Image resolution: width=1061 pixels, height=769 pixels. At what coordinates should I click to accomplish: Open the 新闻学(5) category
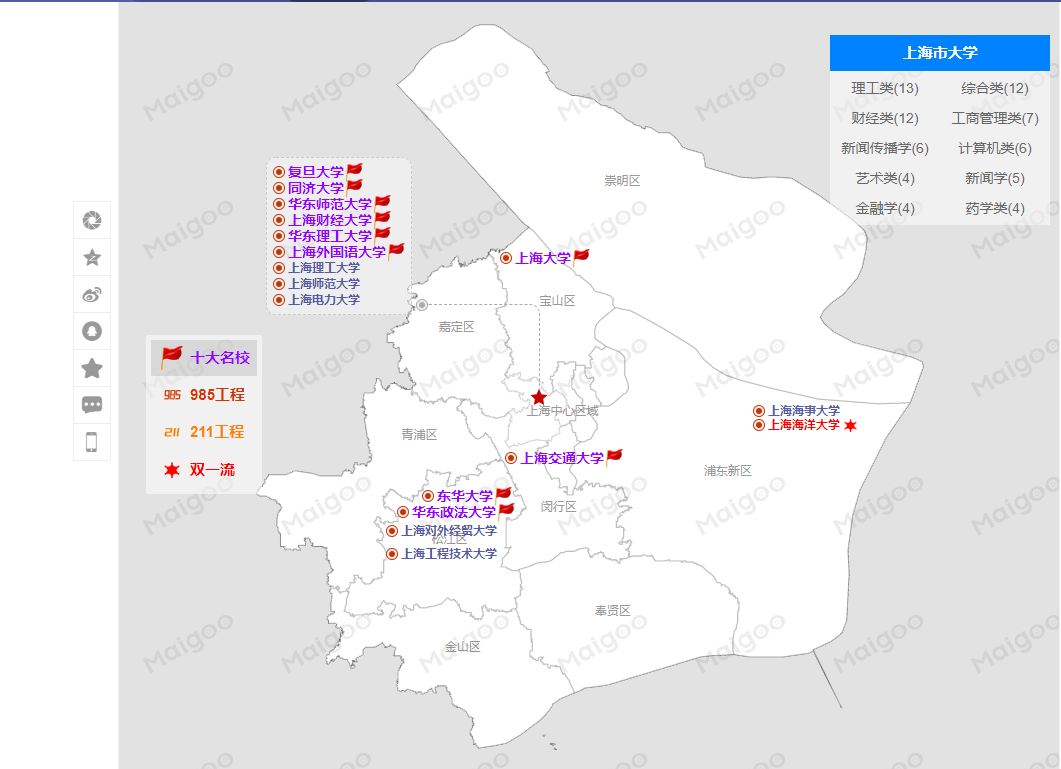click(995, 178)
